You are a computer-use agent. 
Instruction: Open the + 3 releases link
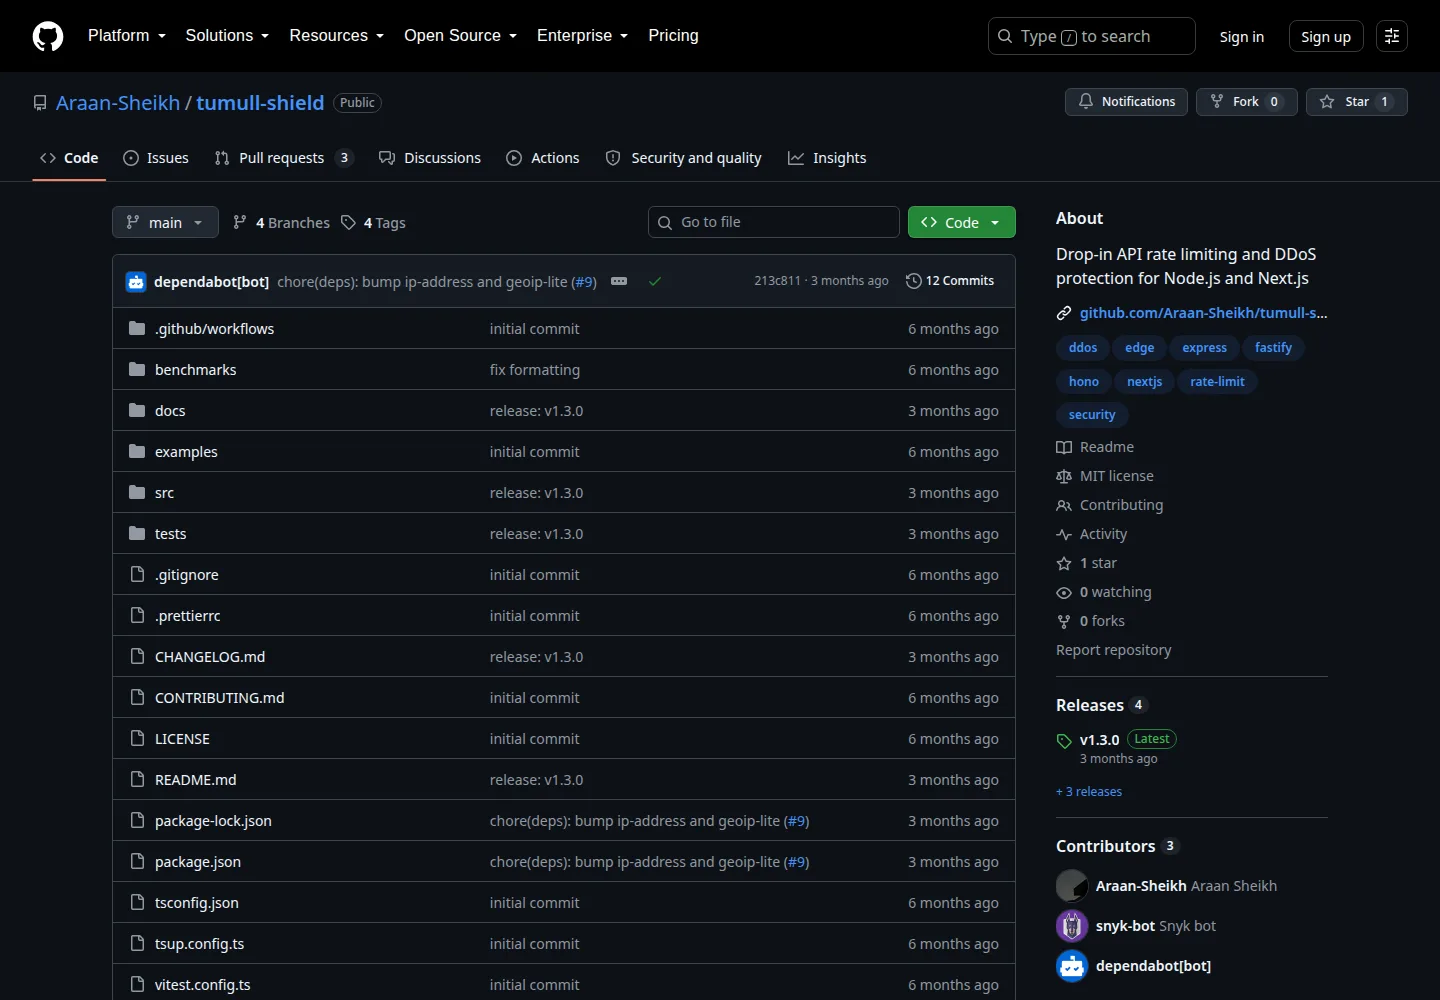coord(1089,792)
